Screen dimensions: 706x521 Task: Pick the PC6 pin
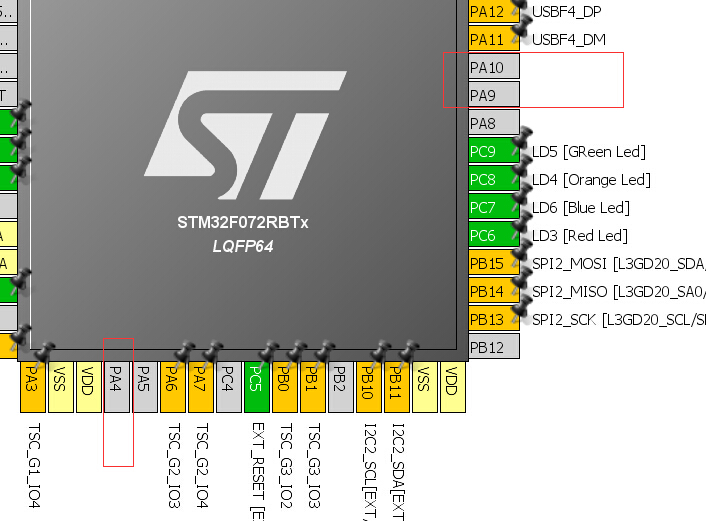494,234
